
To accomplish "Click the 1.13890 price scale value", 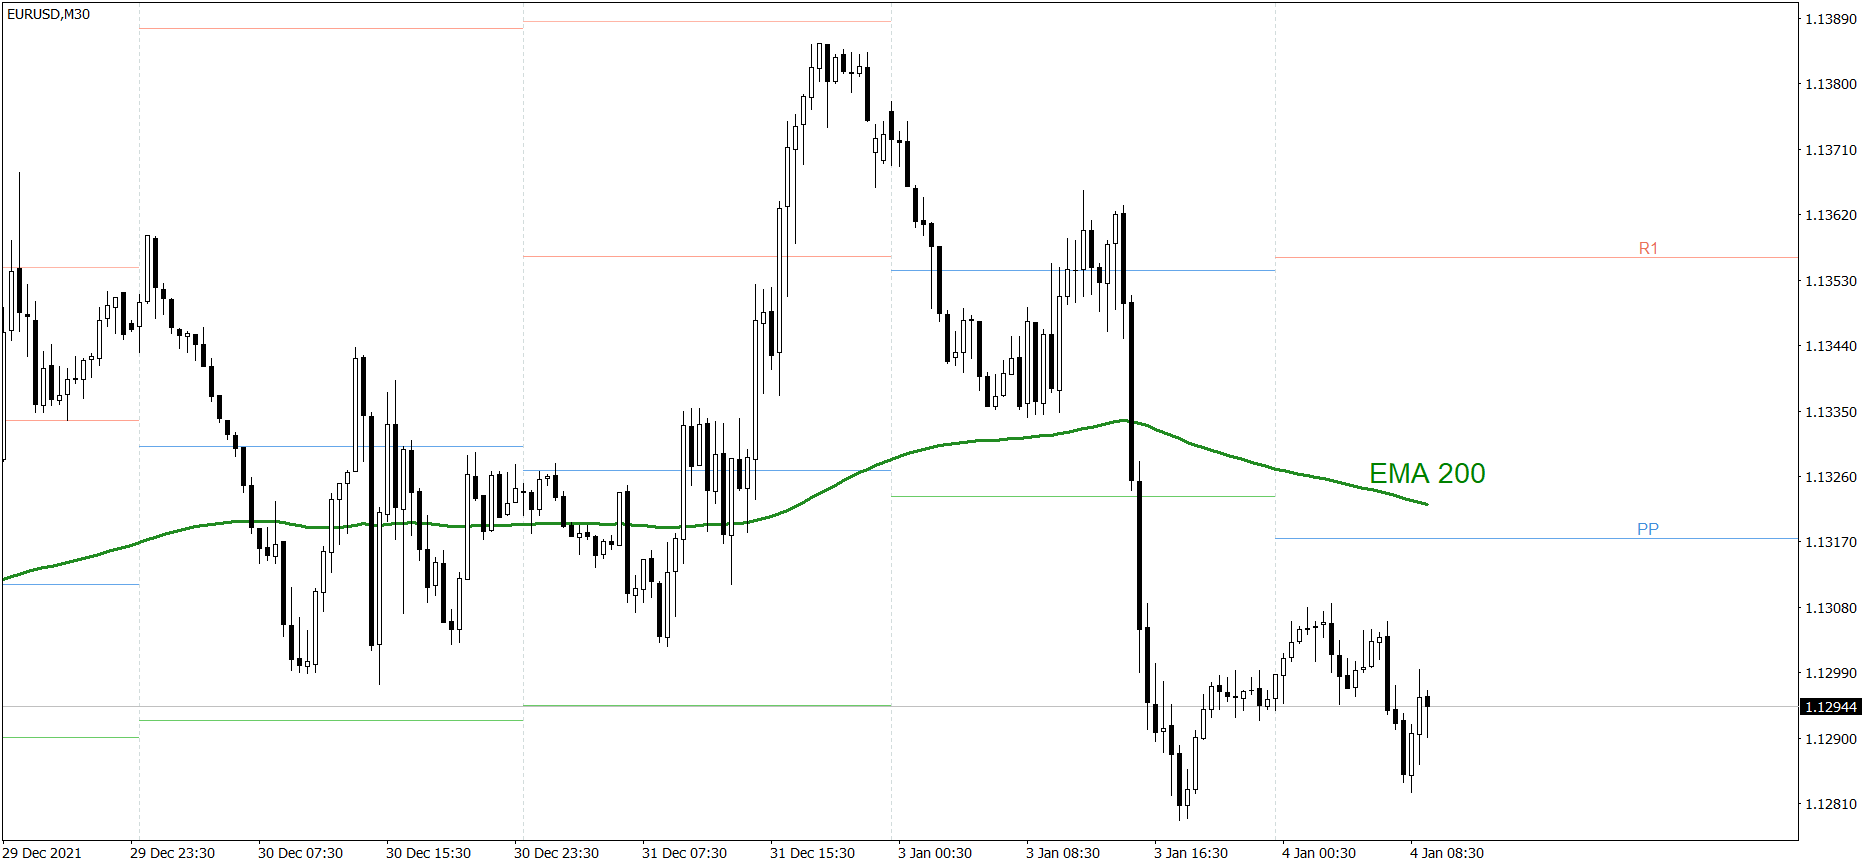I will point(1830,19).
